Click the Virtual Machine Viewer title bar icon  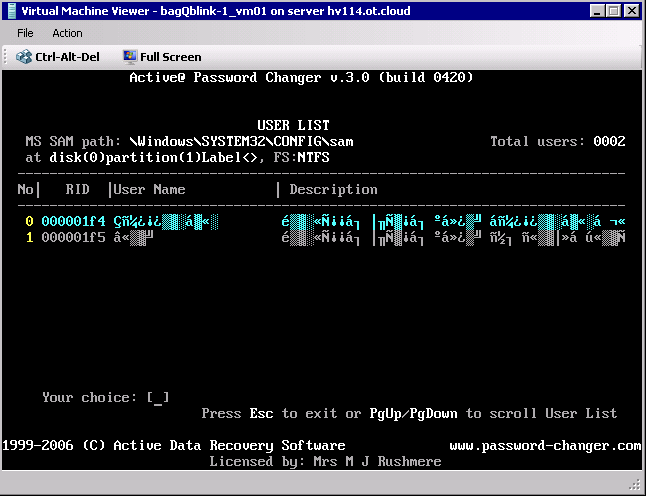pos(12,11)
